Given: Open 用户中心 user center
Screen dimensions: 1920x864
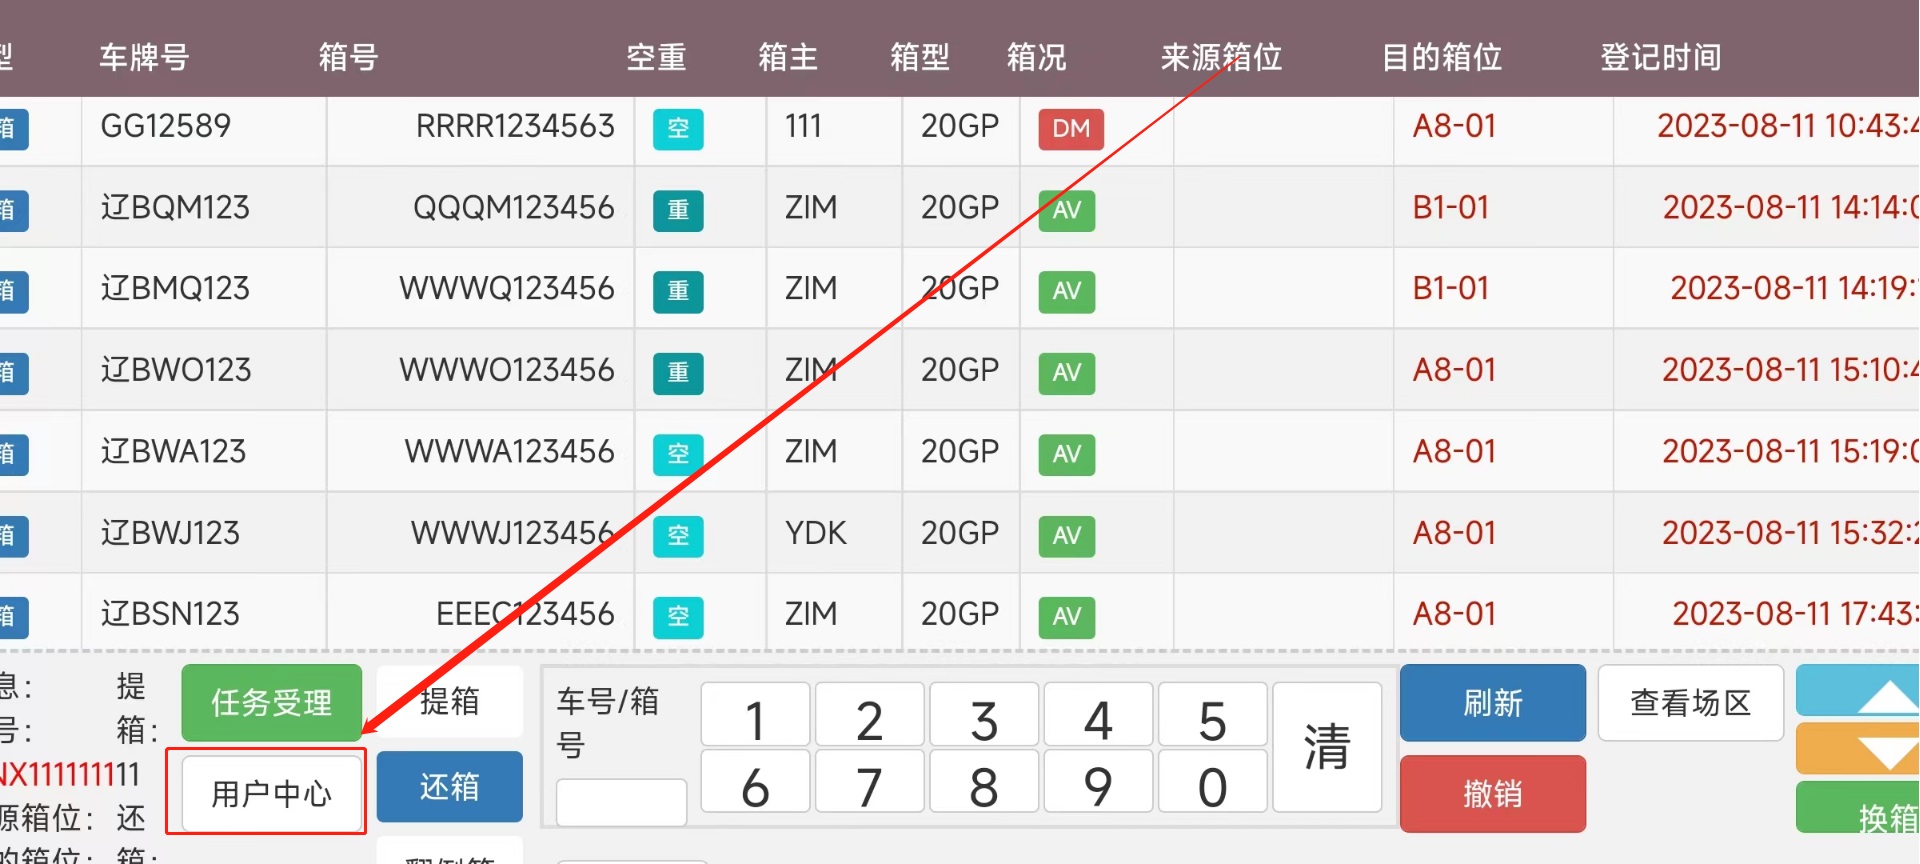Looking at the screenshot, I should point(271,794).
